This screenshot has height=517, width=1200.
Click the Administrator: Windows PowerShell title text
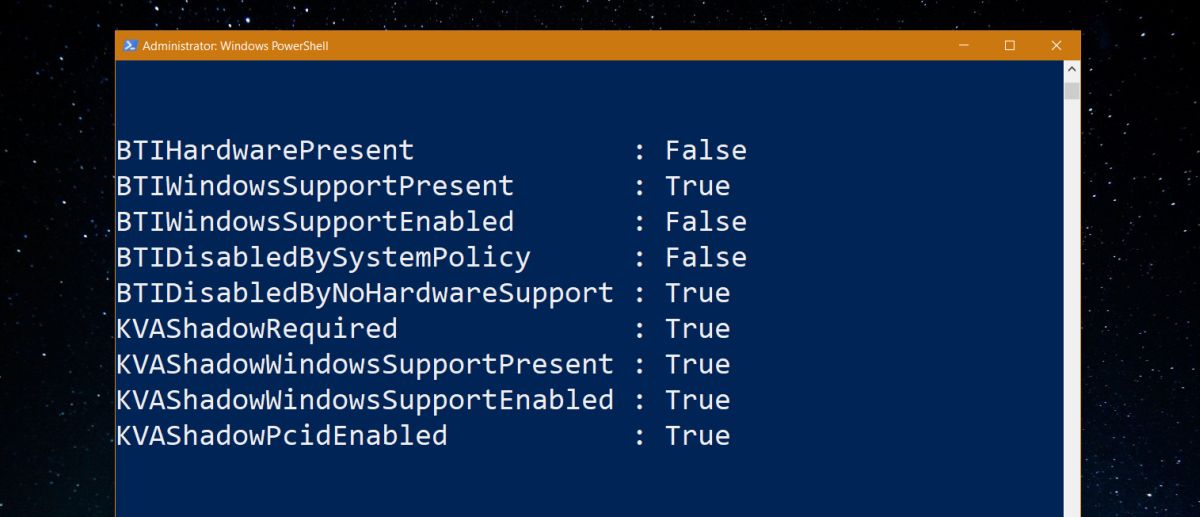[235, 46]
